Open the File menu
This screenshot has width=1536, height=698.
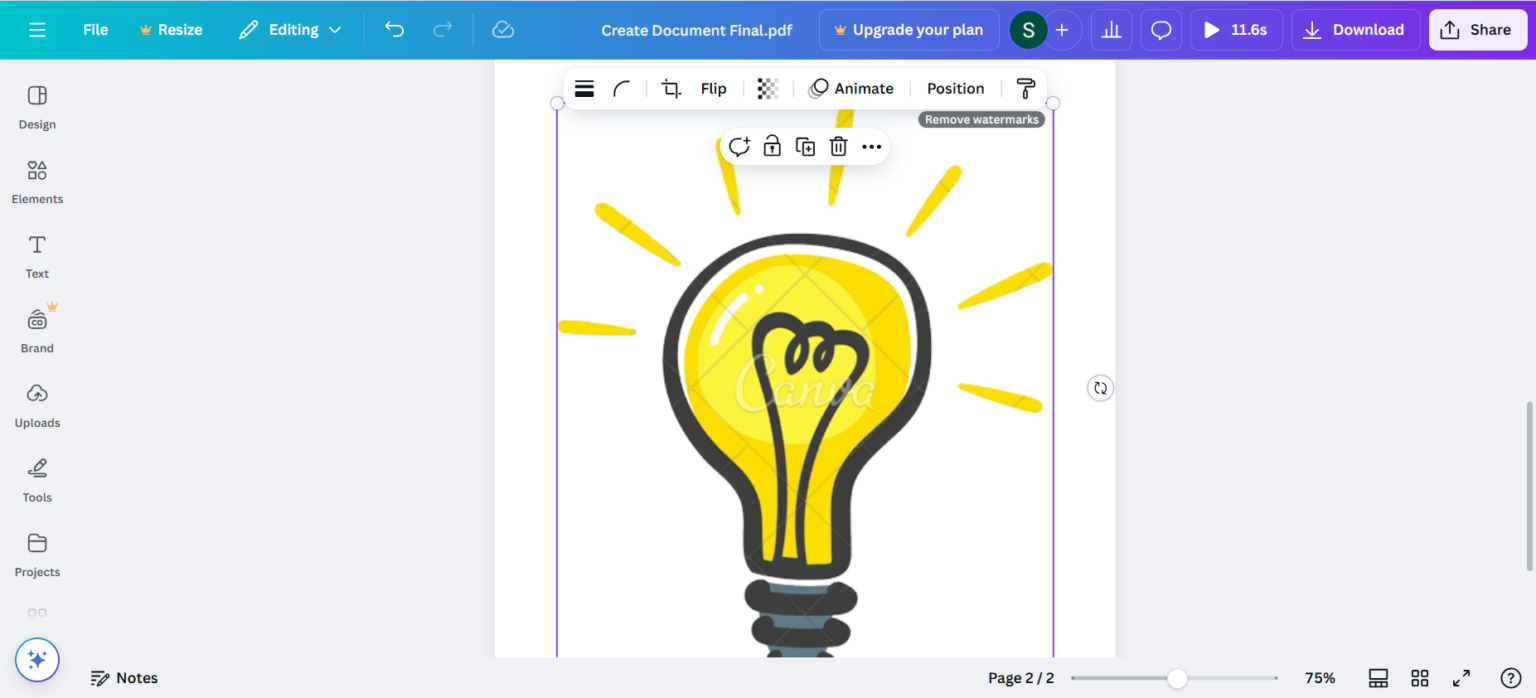(x=95, y=30)
